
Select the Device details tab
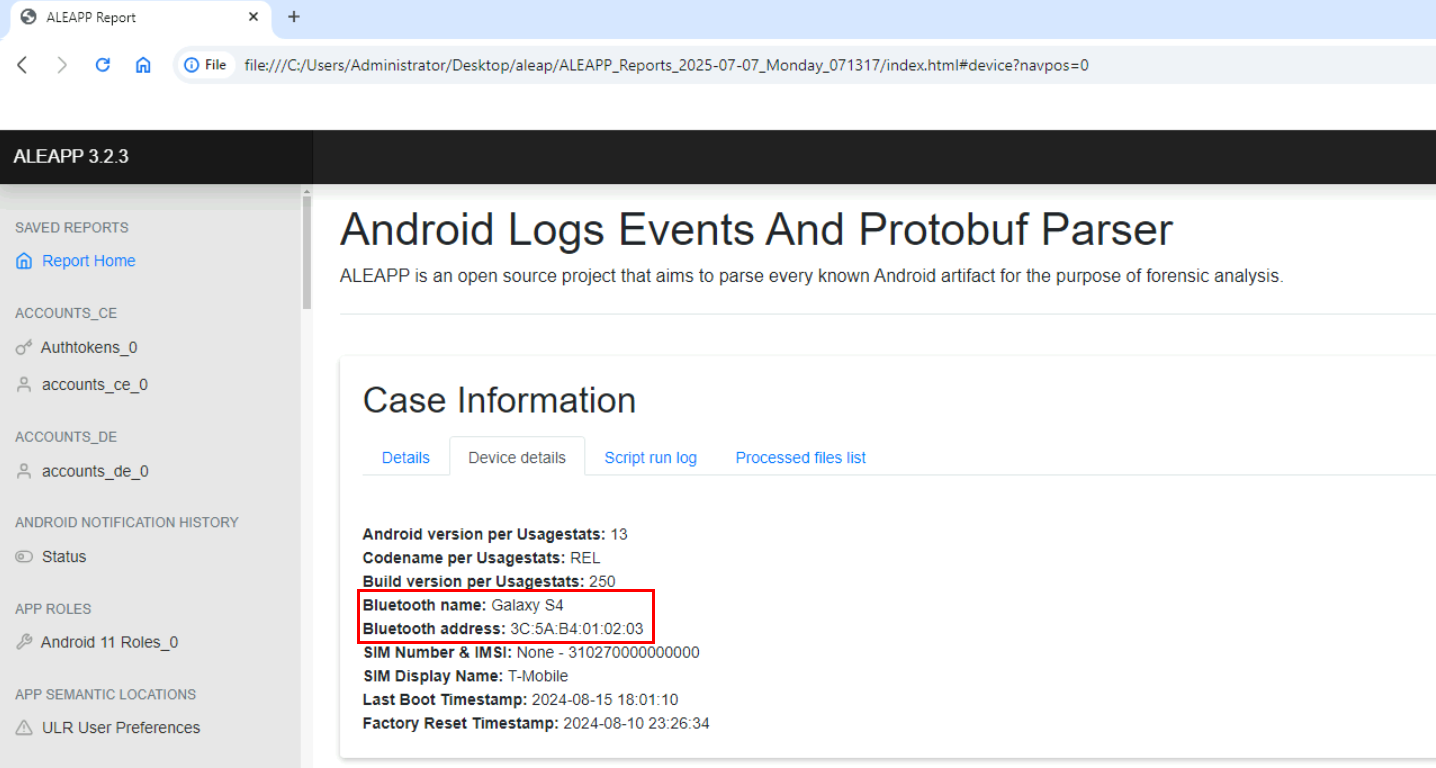click(517, 458)
